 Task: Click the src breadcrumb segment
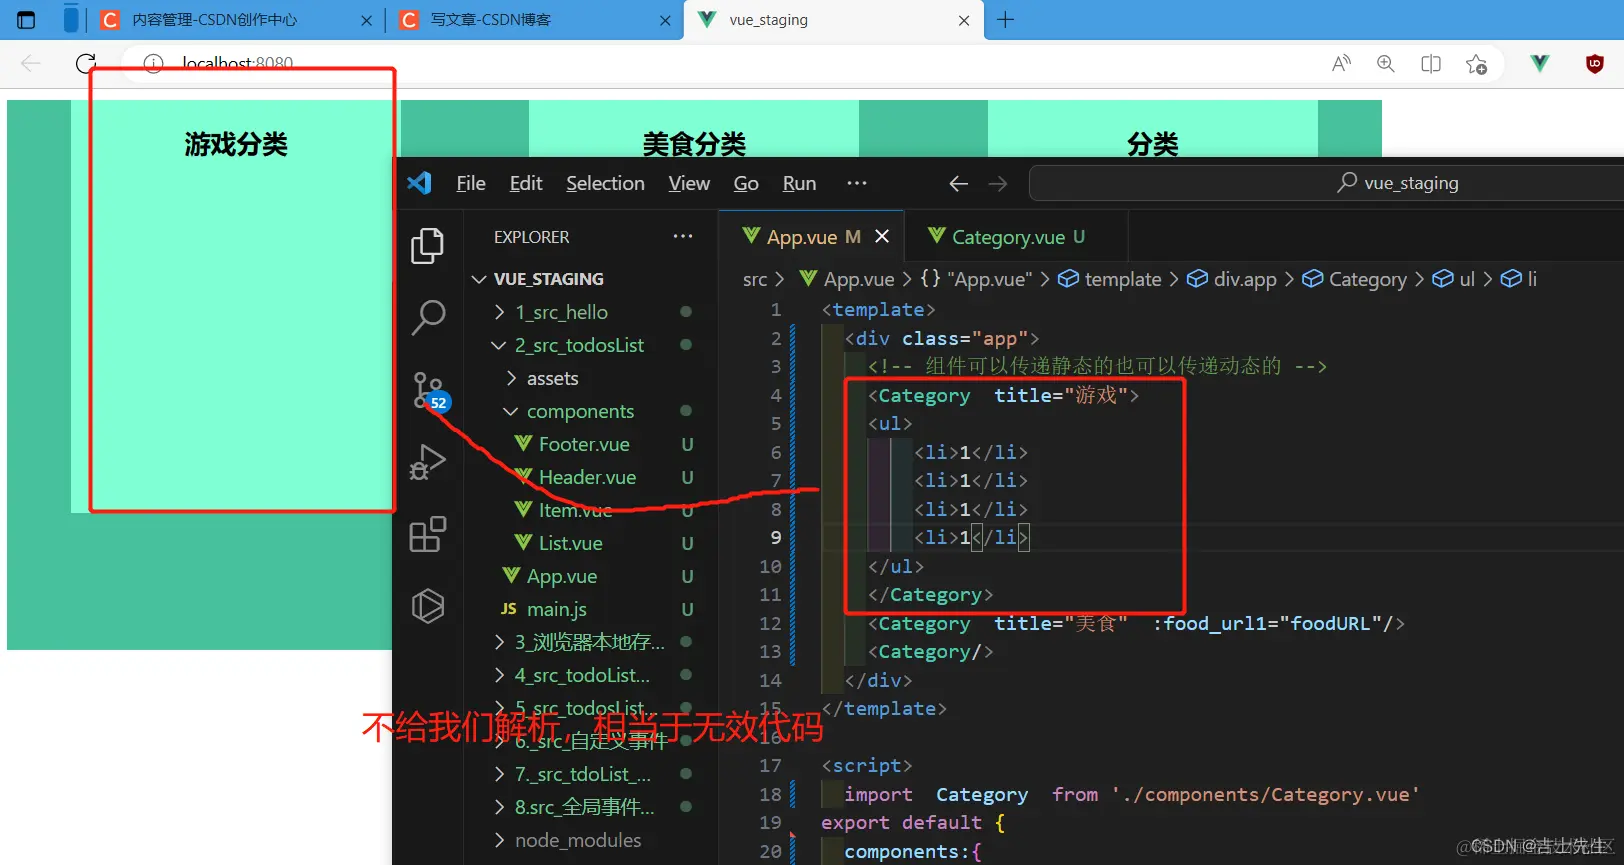755,280
